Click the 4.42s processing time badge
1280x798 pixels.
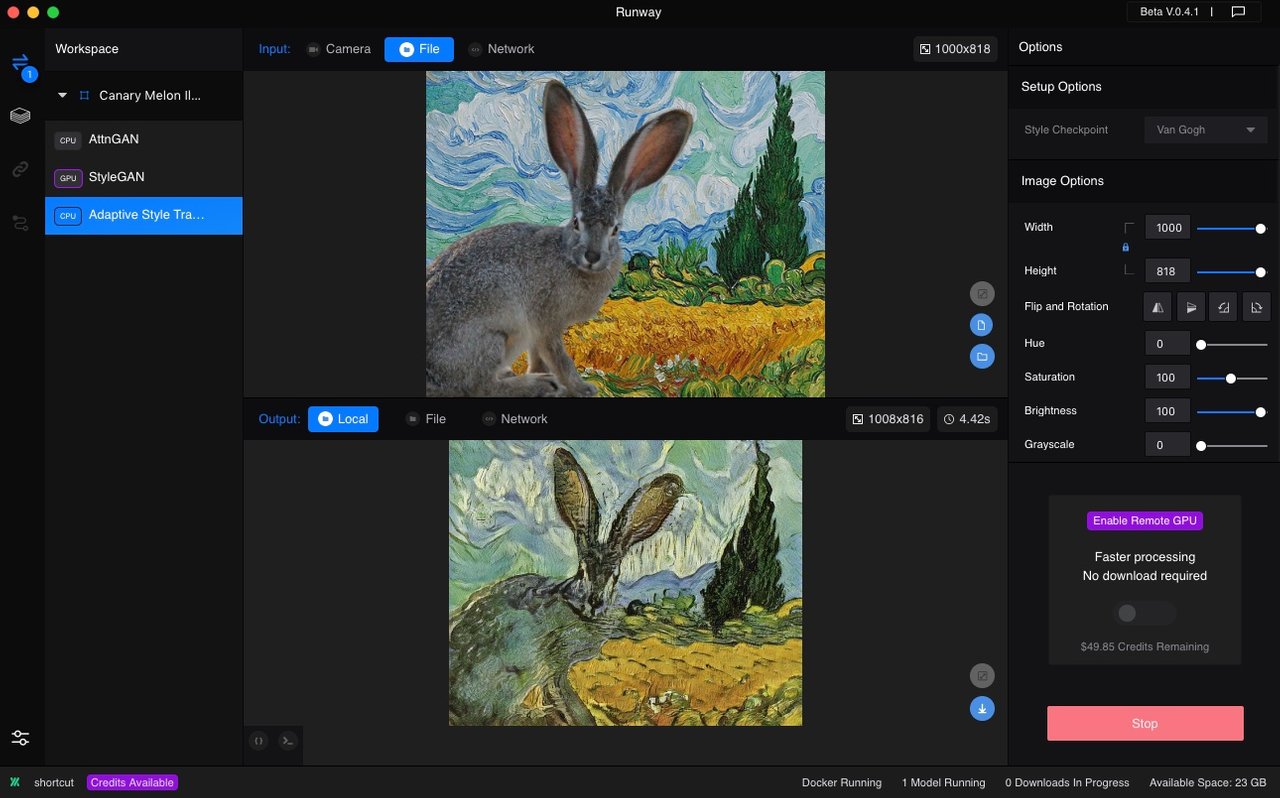point(967,419)
